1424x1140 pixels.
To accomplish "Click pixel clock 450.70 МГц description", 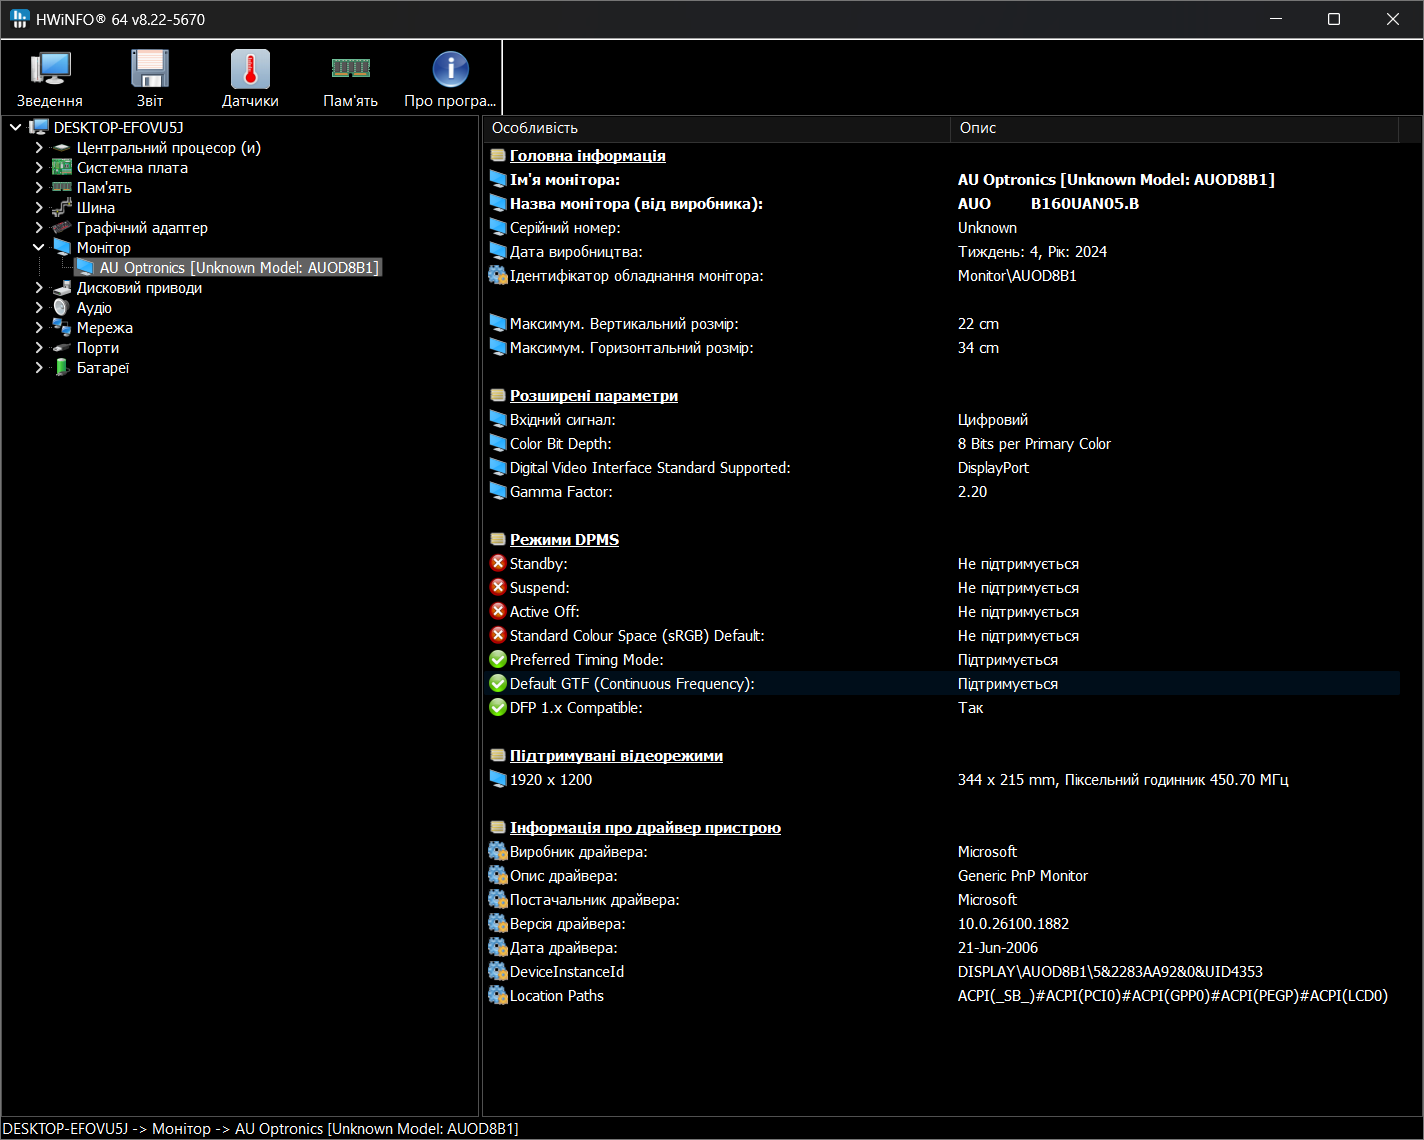I will click(1123, 779).
